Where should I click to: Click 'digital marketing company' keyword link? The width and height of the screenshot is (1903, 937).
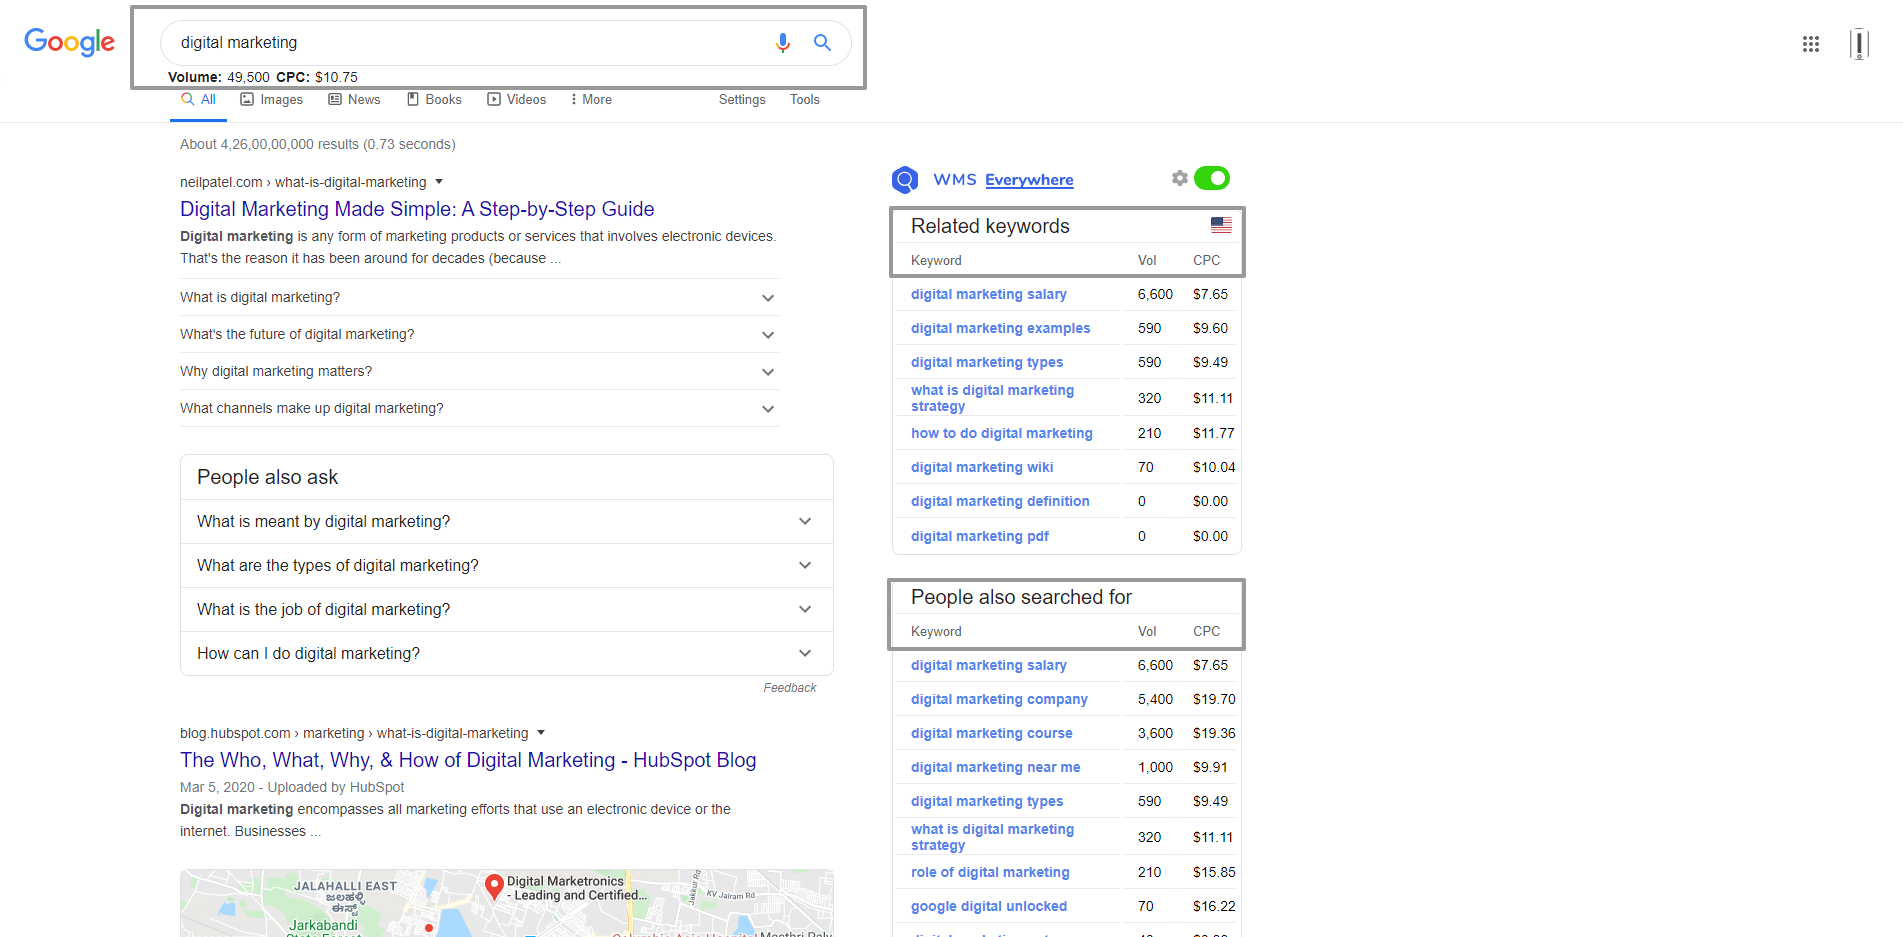coord(999,699)
